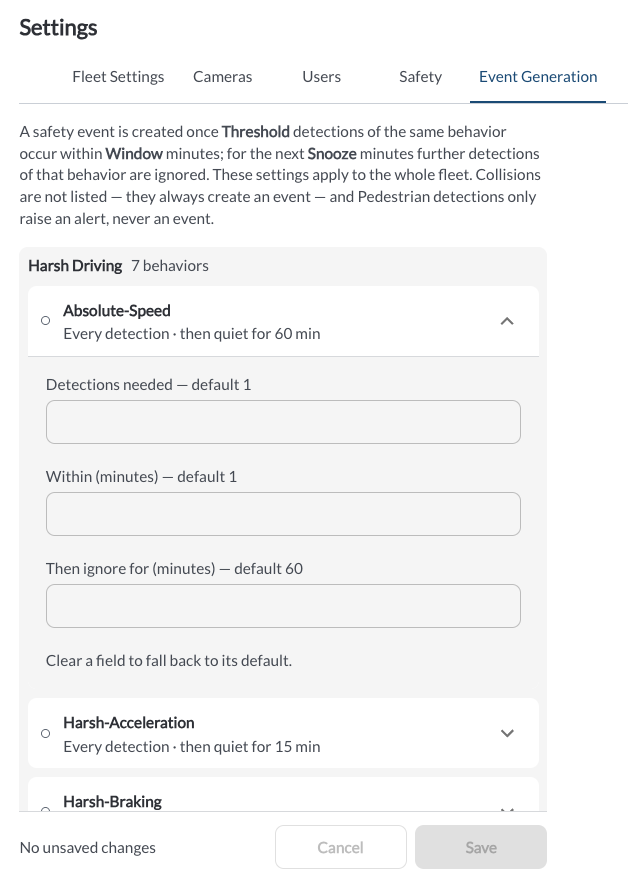Screen dimensions: 628x889
Task: Expand the Harsh-Acceleration chevron arrow
Action: click(x=507, y=733)
